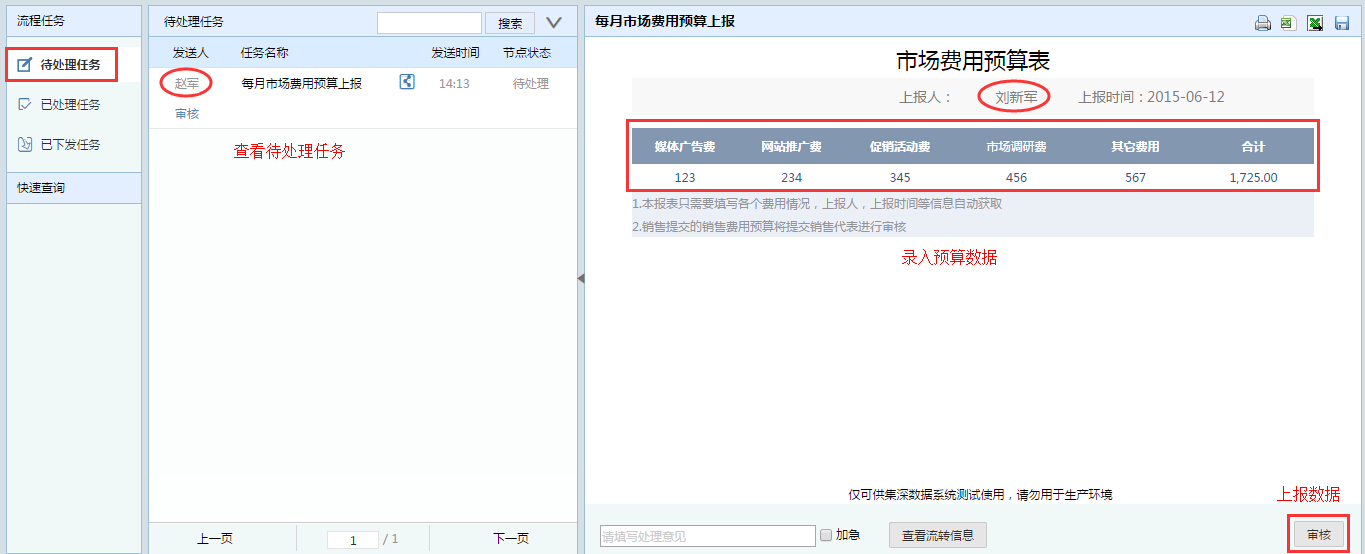Click the 任务名称 column header
This screenshot has height=554, width=1365.
265,52
